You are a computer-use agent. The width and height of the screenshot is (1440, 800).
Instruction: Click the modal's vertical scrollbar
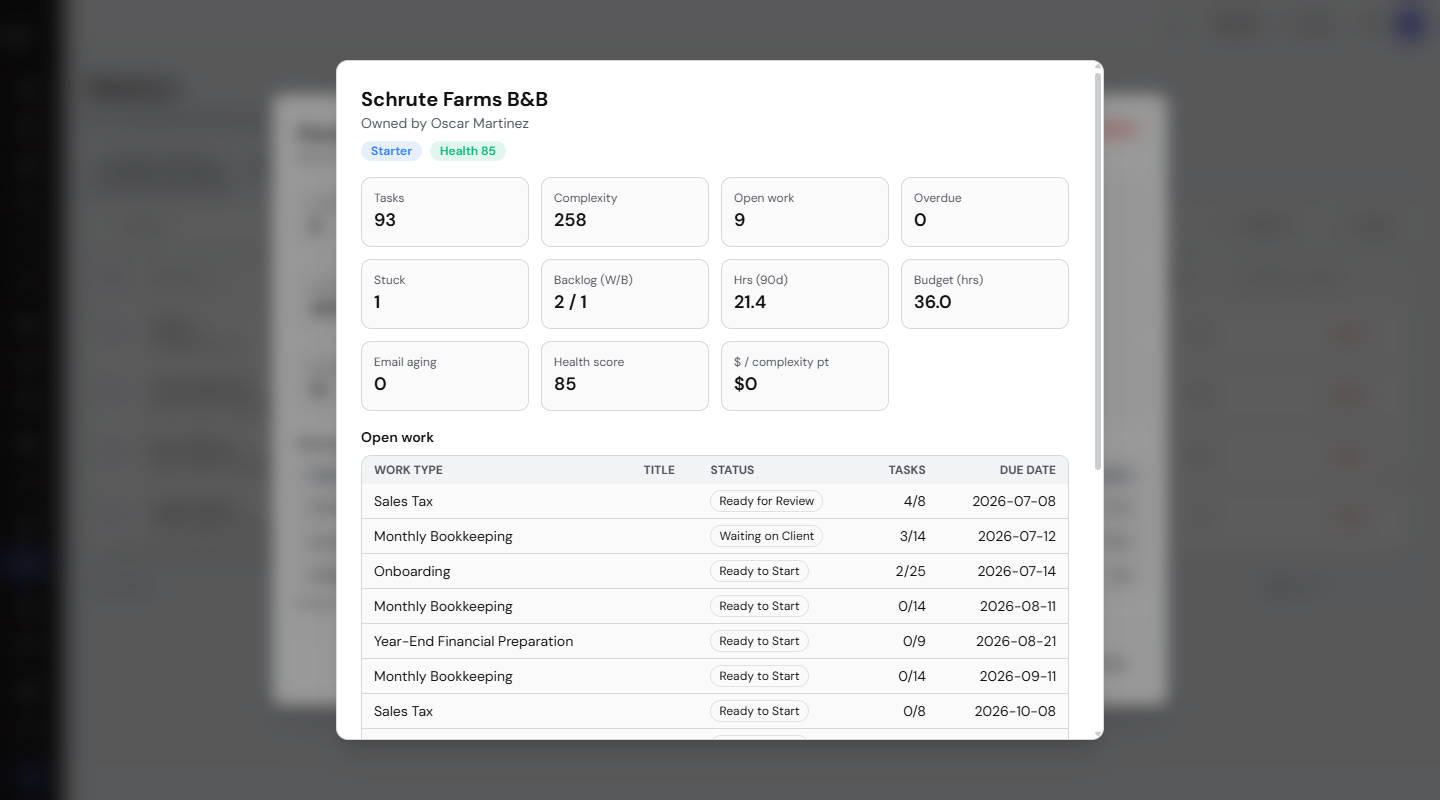(x=1098, y=270)
